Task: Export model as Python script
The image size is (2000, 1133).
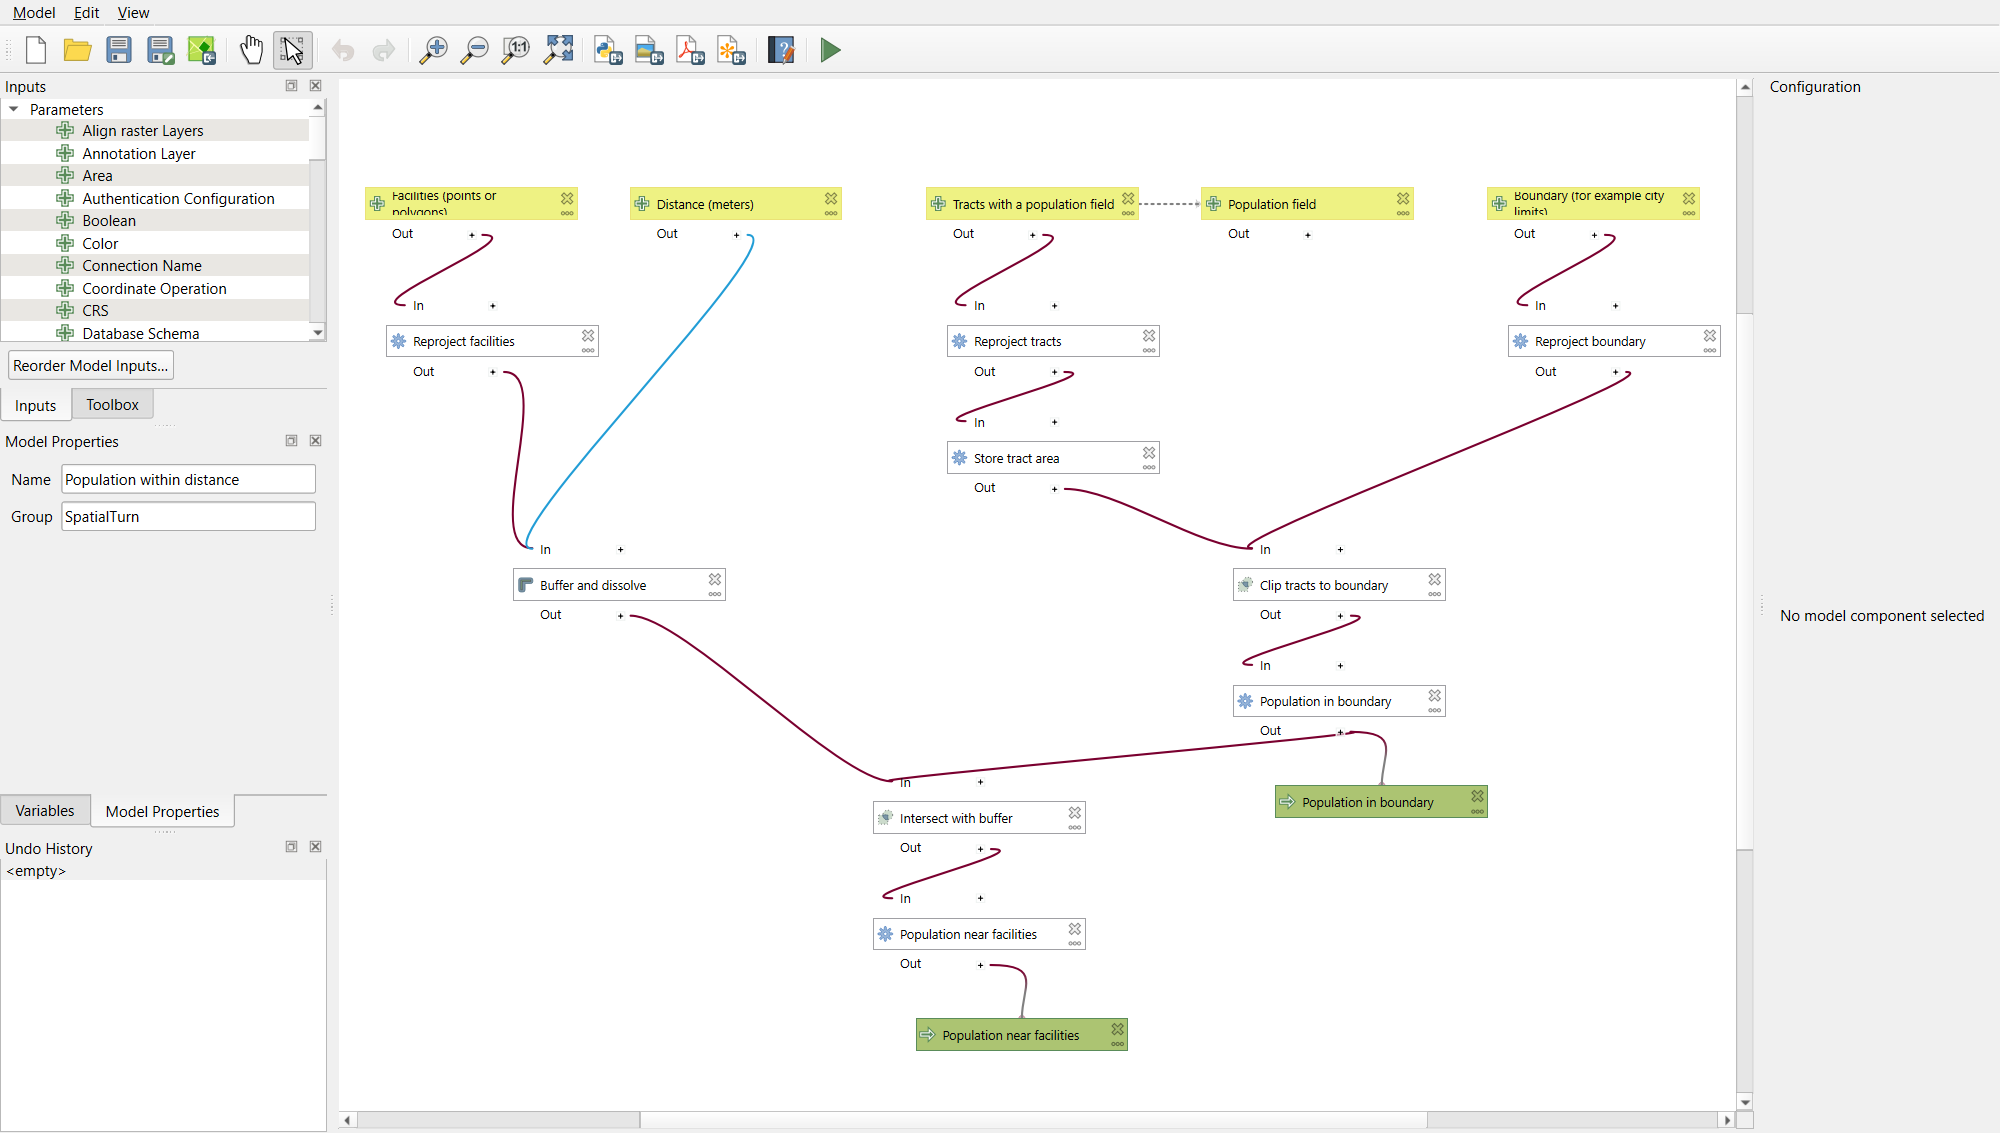Action: (608, 50)
